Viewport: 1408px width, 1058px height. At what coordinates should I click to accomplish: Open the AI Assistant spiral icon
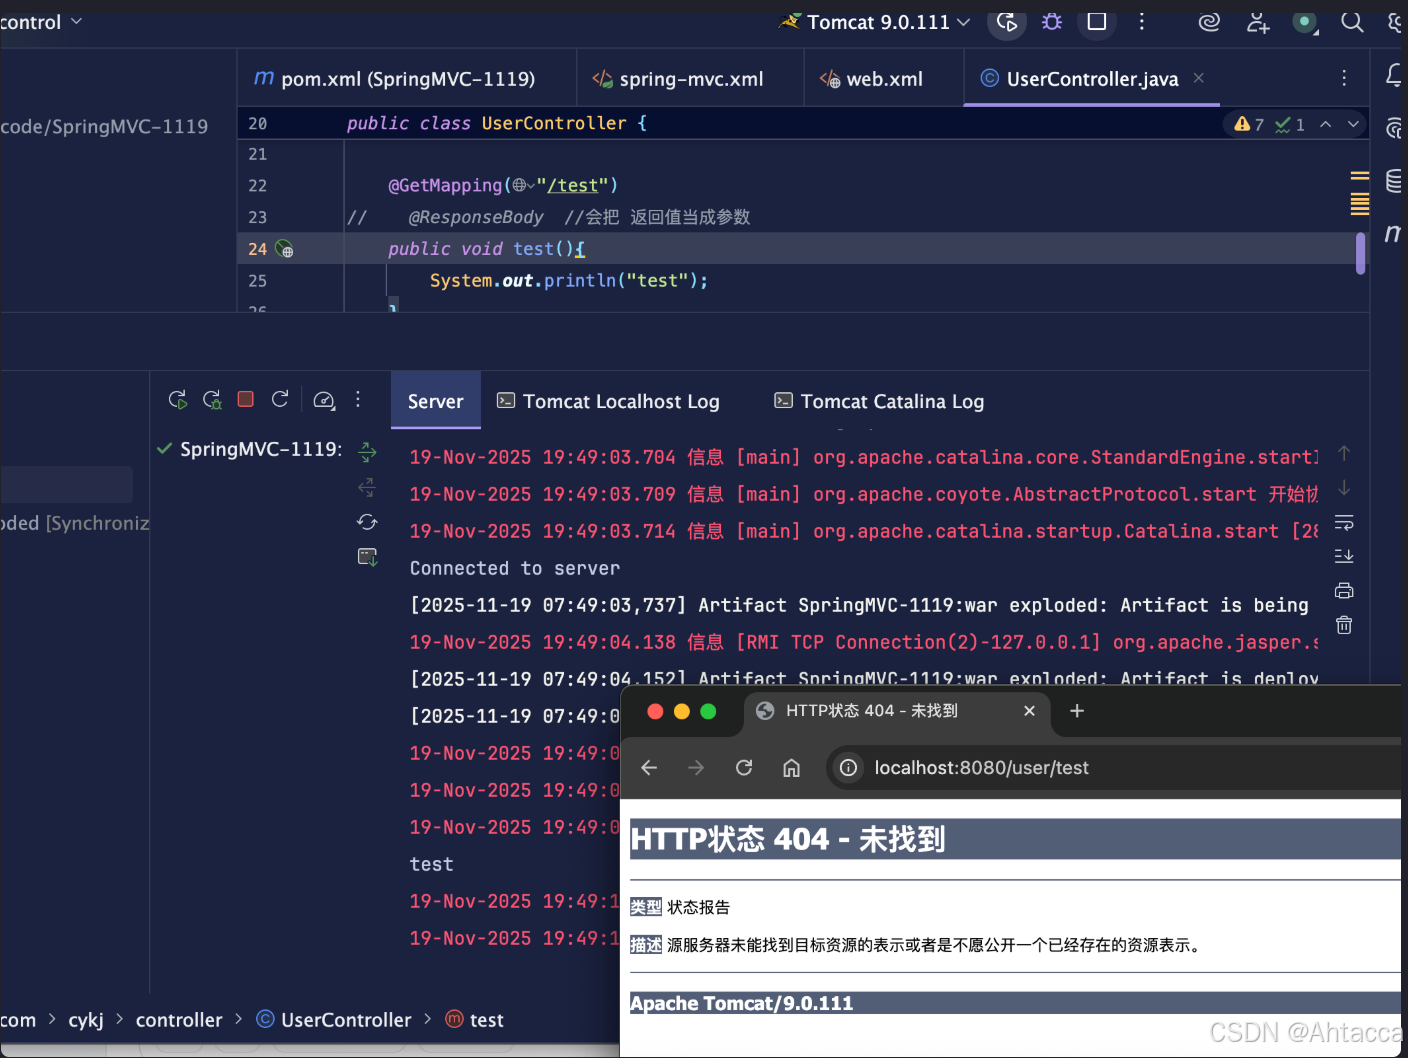click(x=1209, y=22)
